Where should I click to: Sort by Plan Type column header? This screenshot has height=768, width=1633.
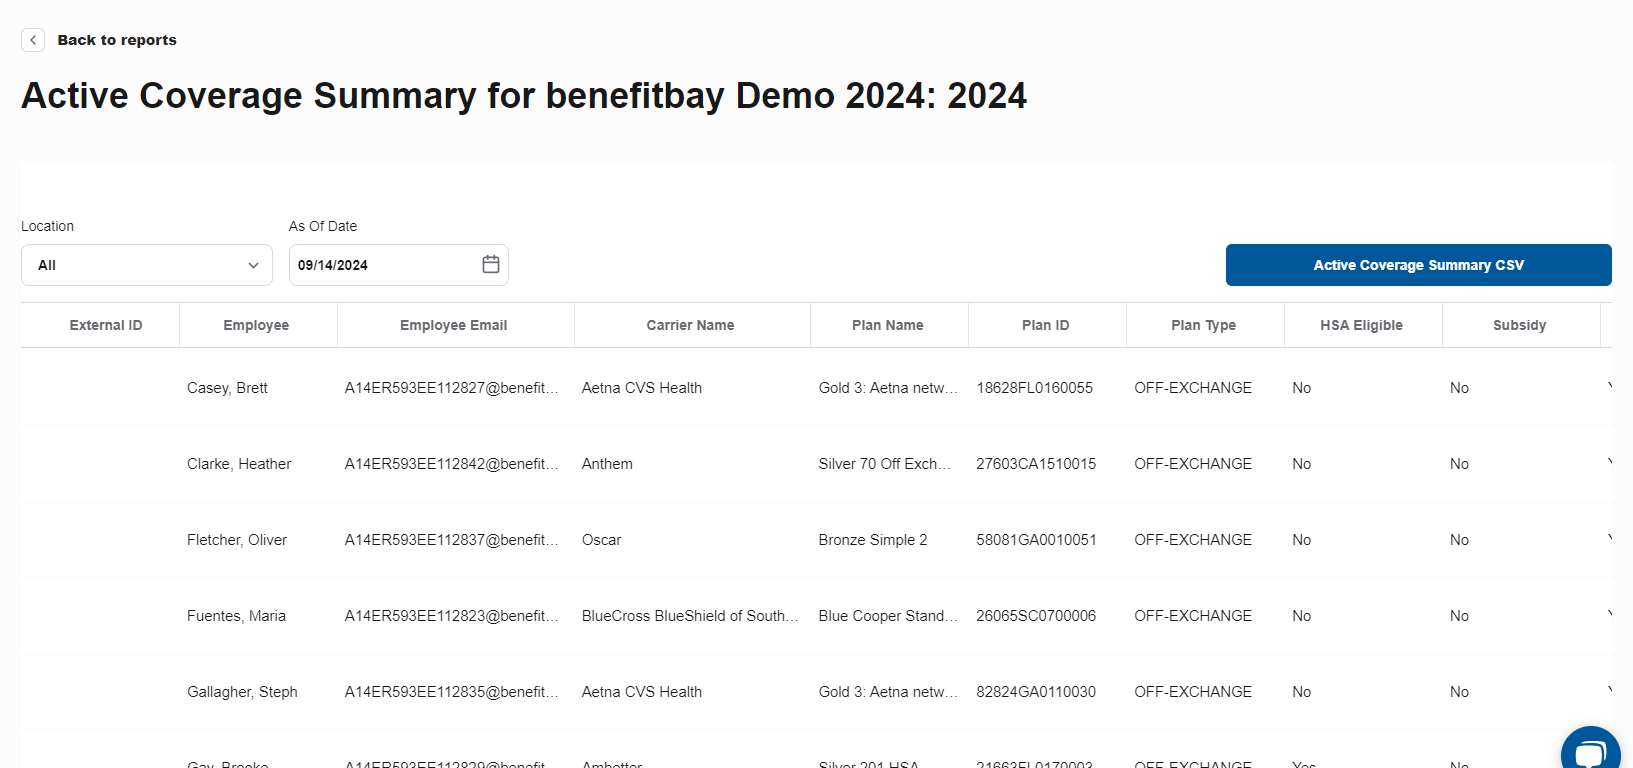coord(1204,325)
